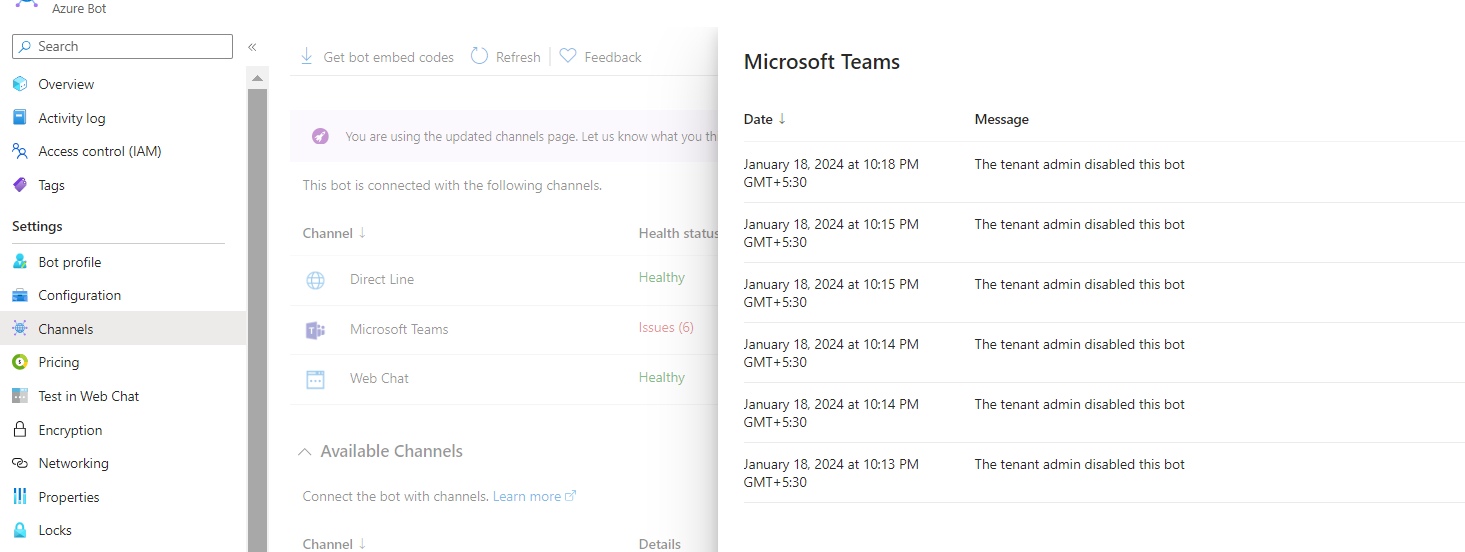Image resolution: width=1465 pixels, height=552 pixels.
Task: Click the green Pricing icon
Action: [x=20, y=362]
